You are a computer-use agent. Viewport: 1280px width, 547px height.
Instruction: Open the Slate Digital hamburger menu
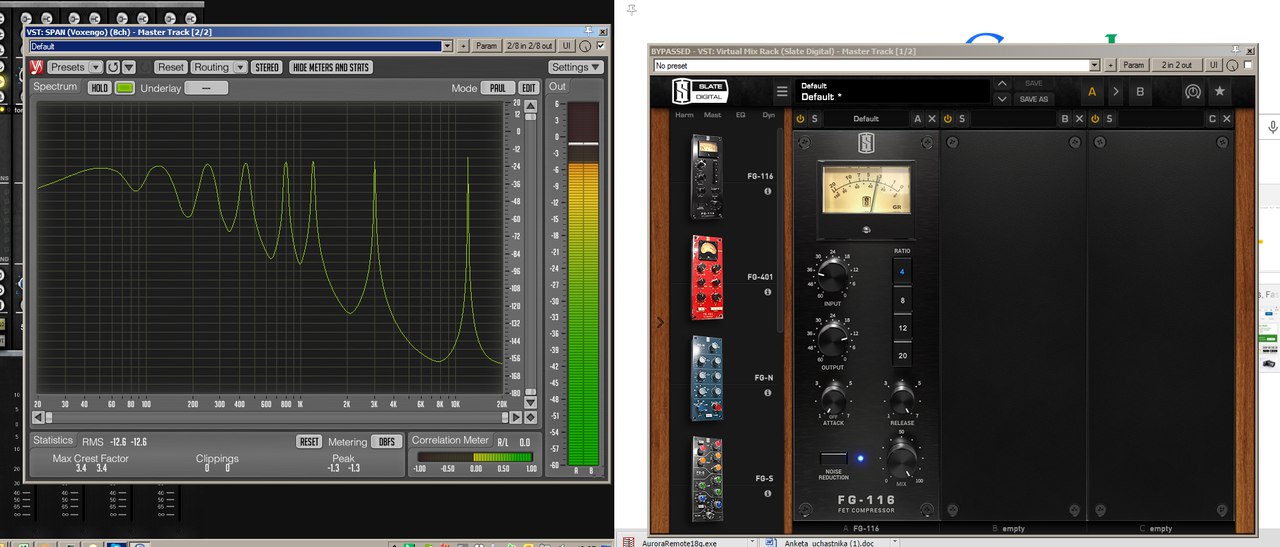pyautogui.click(x=782, y=93)
